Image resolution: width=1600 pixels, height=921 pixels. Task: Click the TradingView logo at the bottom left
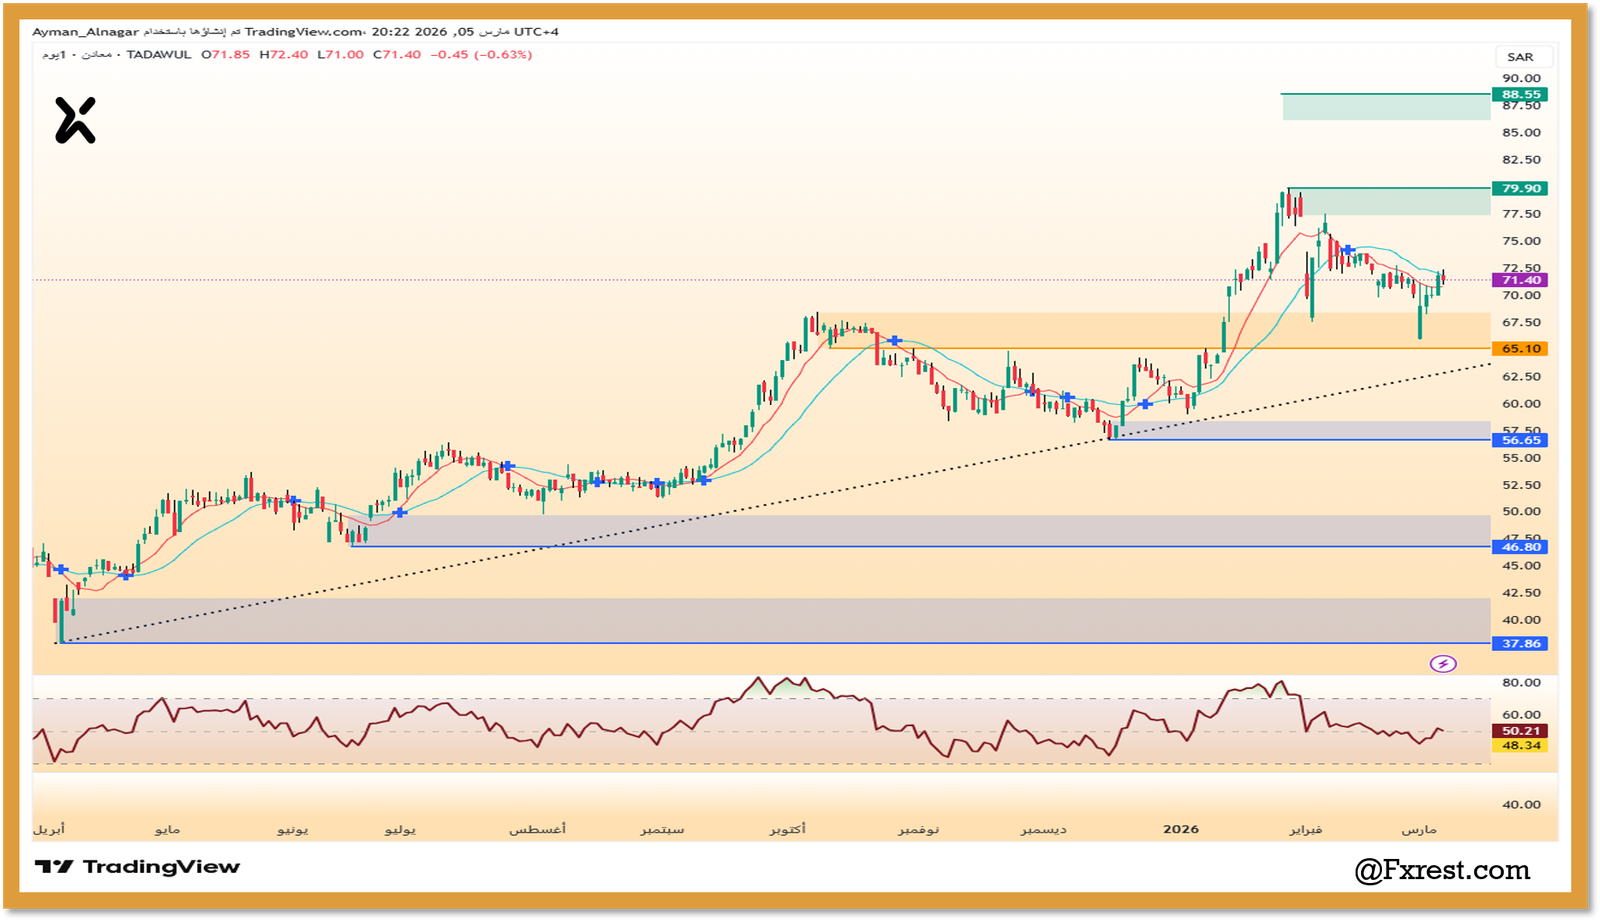[x=137, y=867]
